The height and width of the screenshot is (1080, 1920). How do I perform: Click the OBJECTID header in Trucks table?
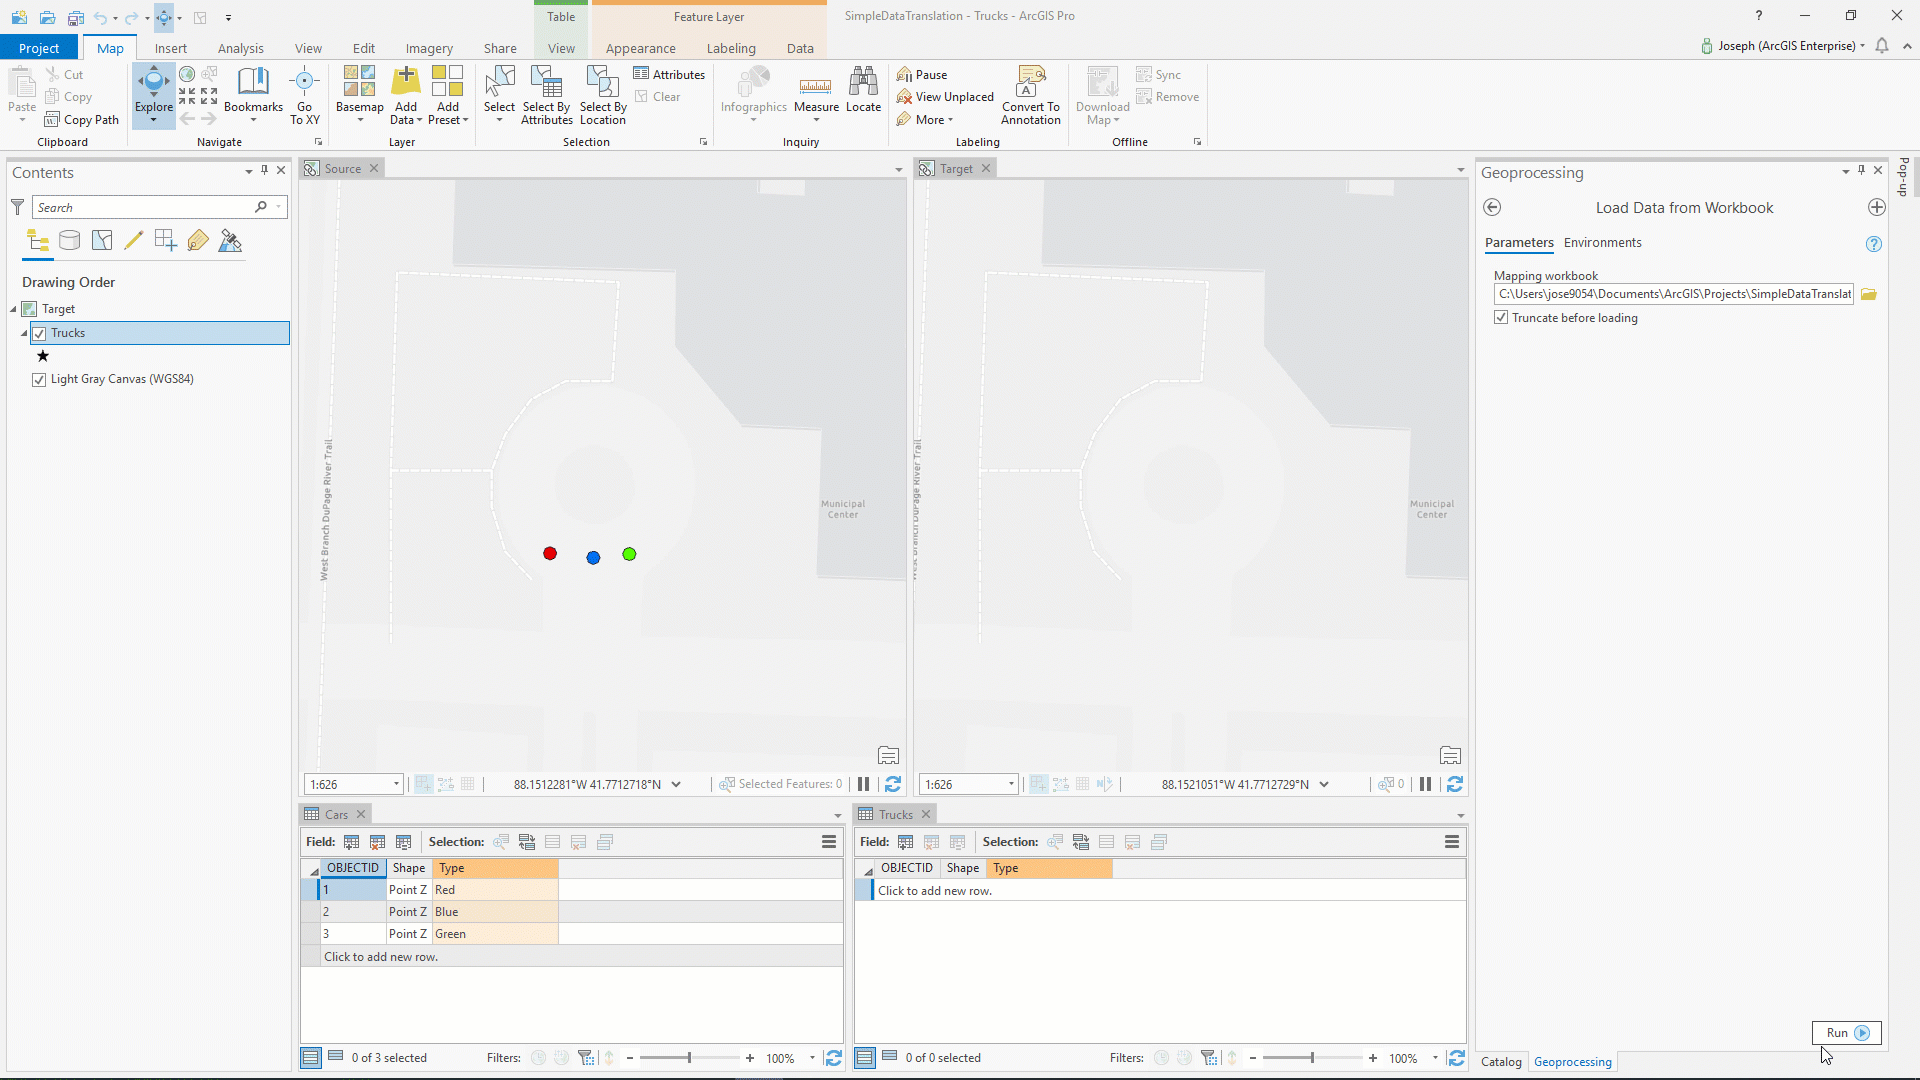pyautogui.click(x=907, y=868)
